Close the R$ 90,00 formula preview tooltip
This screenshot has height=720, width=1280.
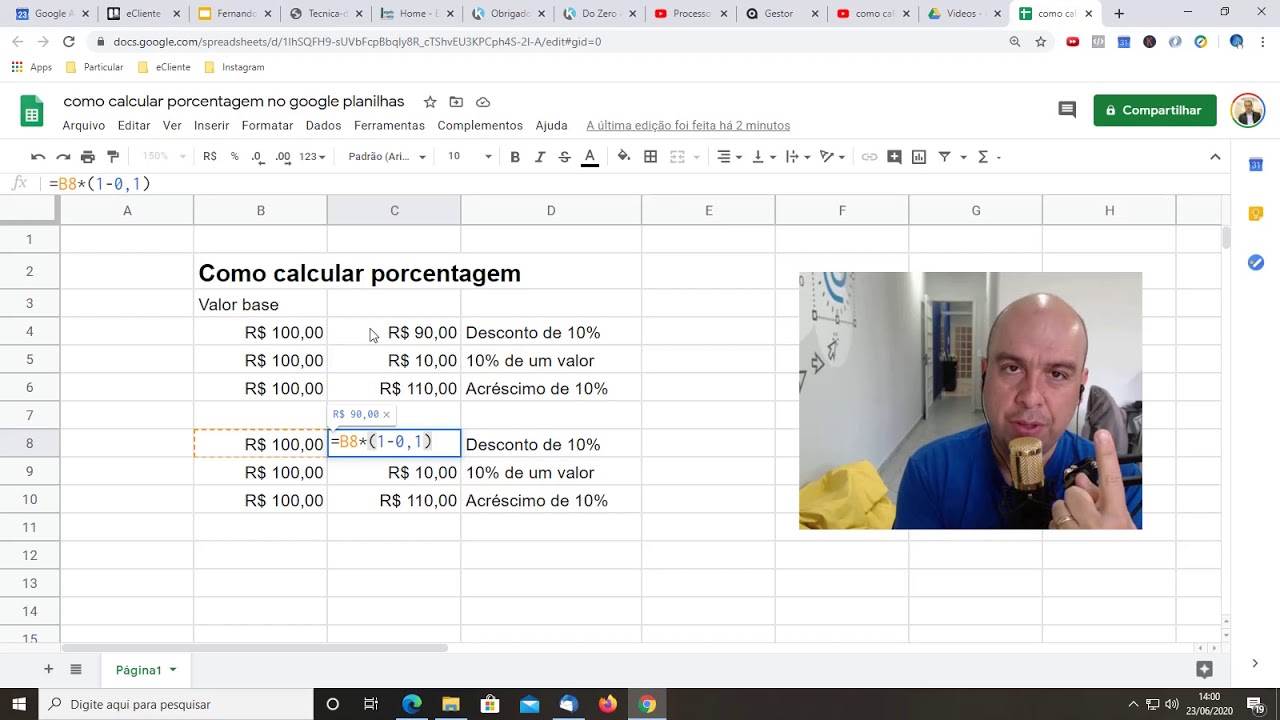[x=387, y=414]
